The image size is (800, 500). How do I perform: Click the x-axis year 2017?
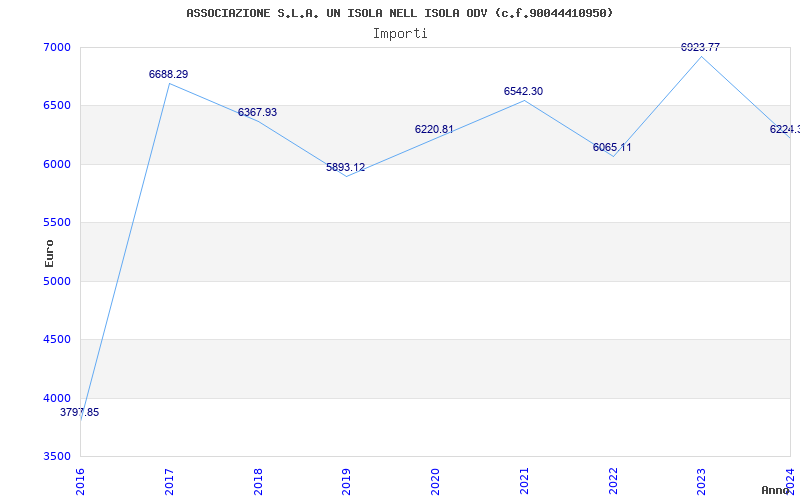[169, 481]
